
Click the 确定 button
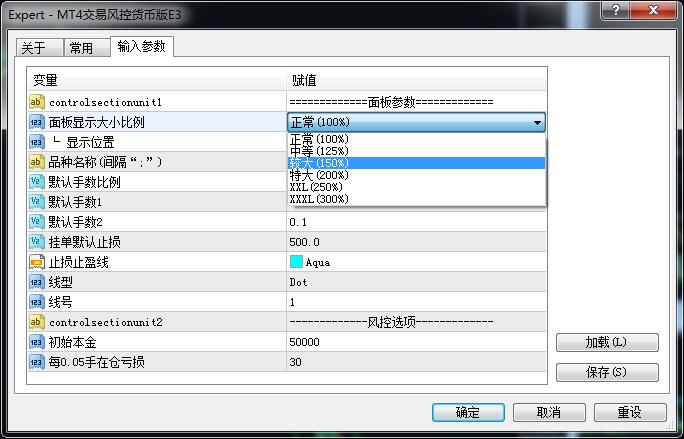(x=468, y=412)
